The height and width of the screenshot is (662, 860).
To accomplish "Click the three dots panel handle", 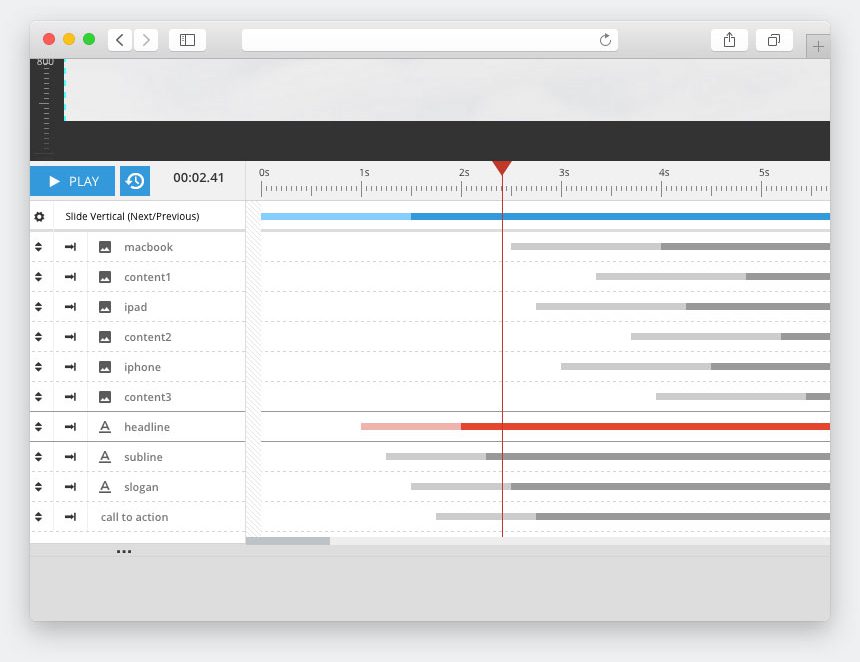I will [124, 551].
